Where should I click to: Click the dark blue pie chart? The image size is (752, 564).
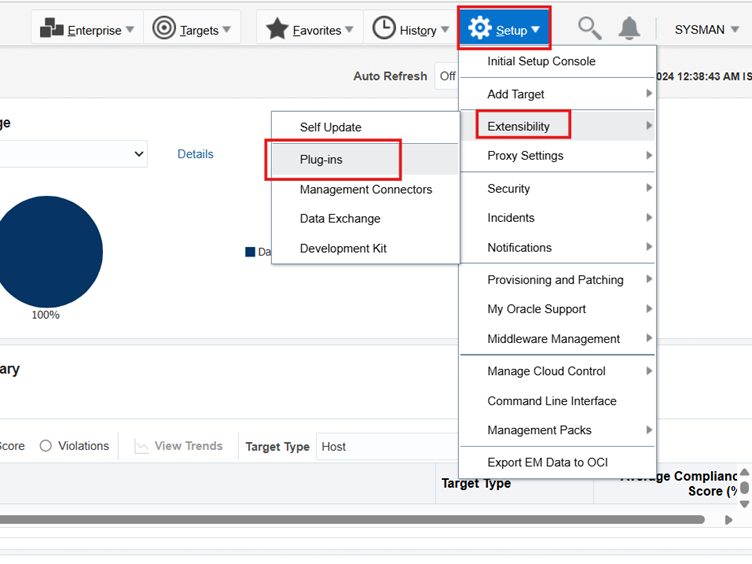pos(50,252)
